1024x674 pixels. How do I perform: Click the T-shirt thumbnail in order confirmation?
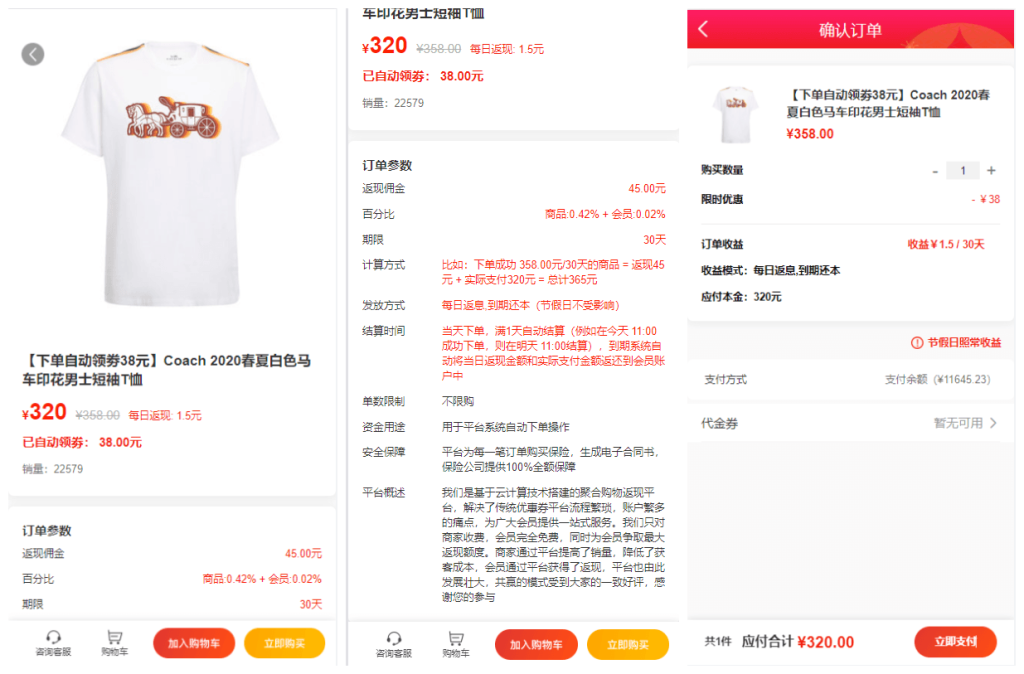click(735, 114)
